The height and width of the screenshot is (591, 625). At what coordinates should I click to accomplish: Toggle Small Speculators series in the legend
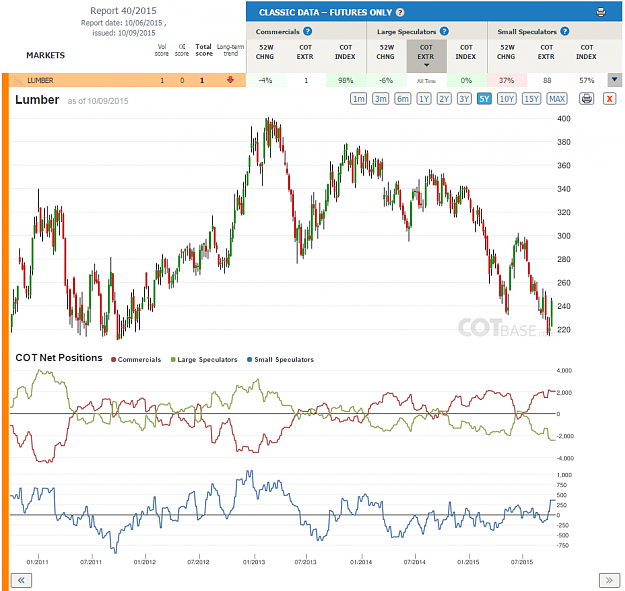click(280, 359)
